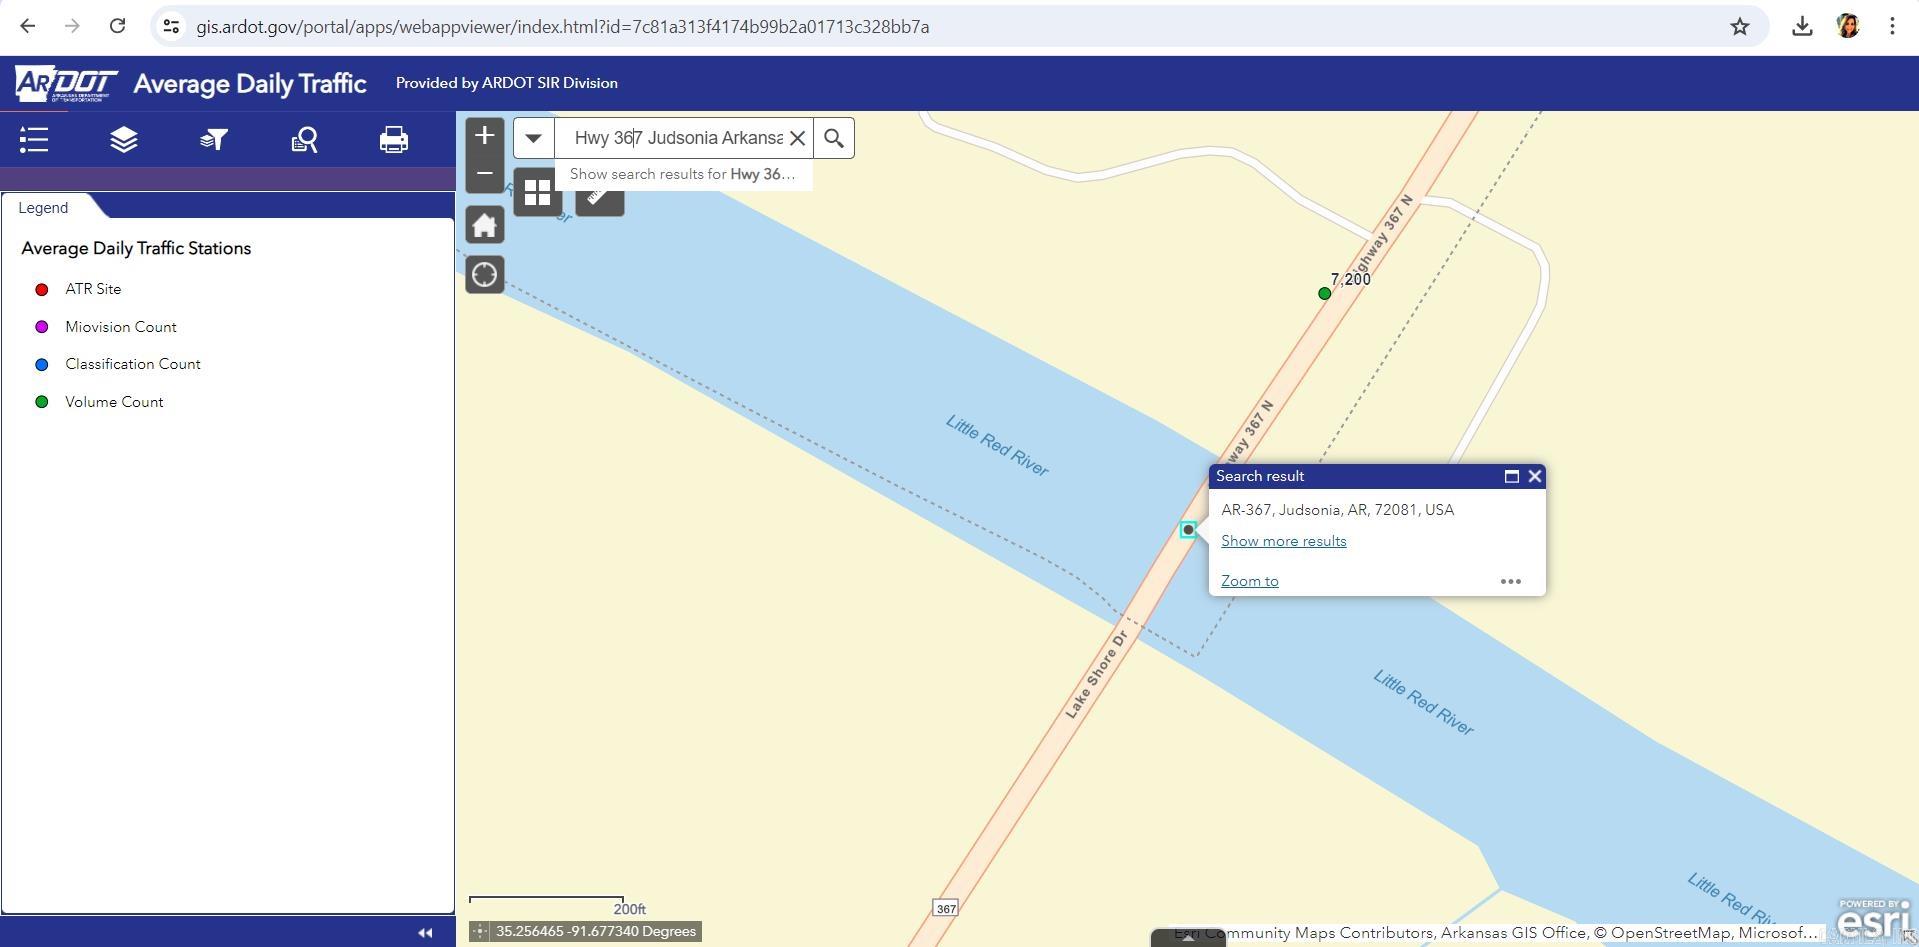Open the basemap gallery grid
This screenshot has width=1919, height=947.
point(537,192)
